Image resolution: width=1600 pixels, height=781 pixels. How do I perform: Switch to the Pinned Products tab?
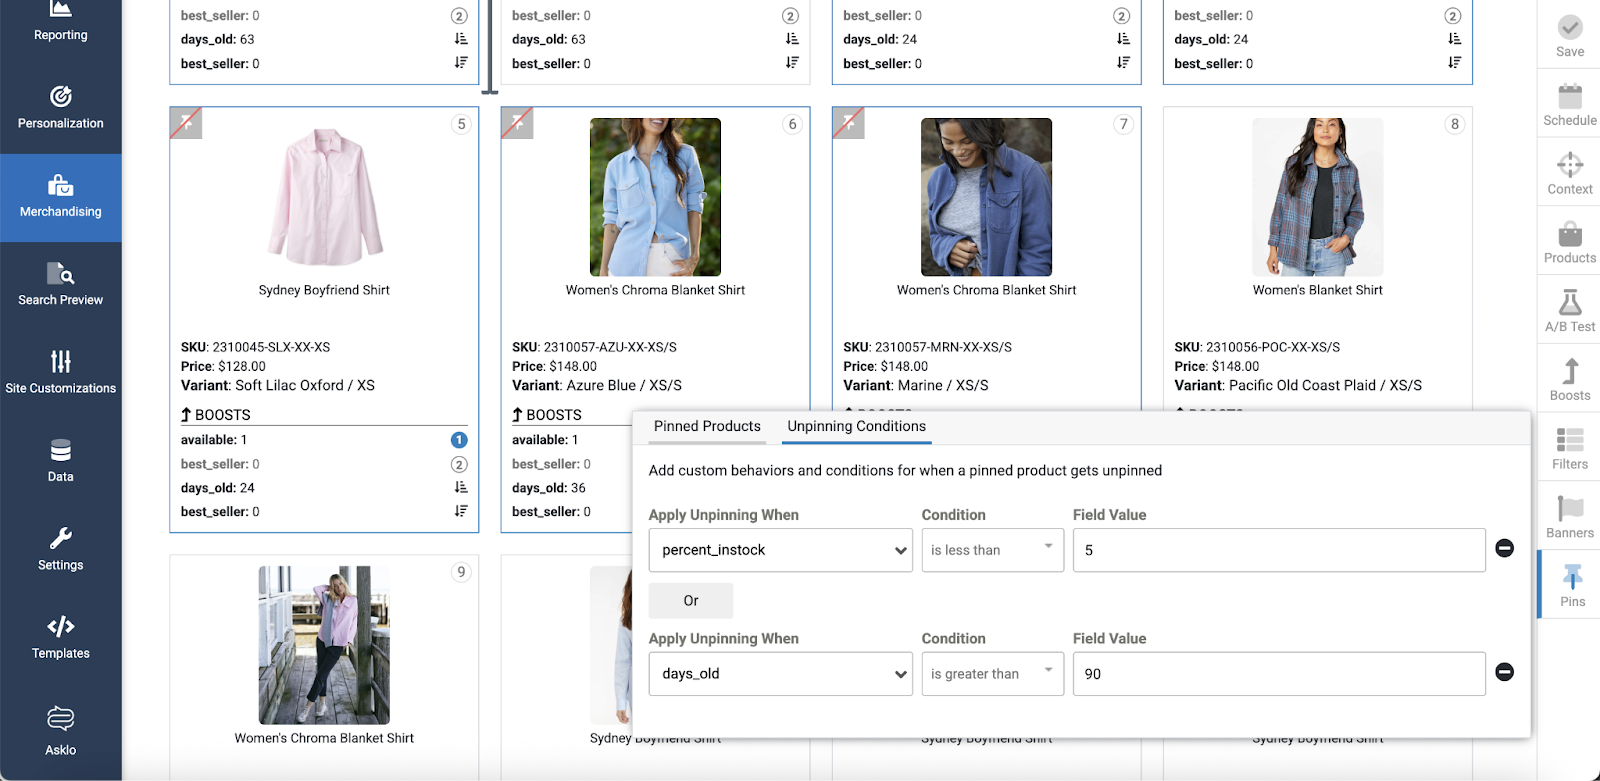click(707, 426)
